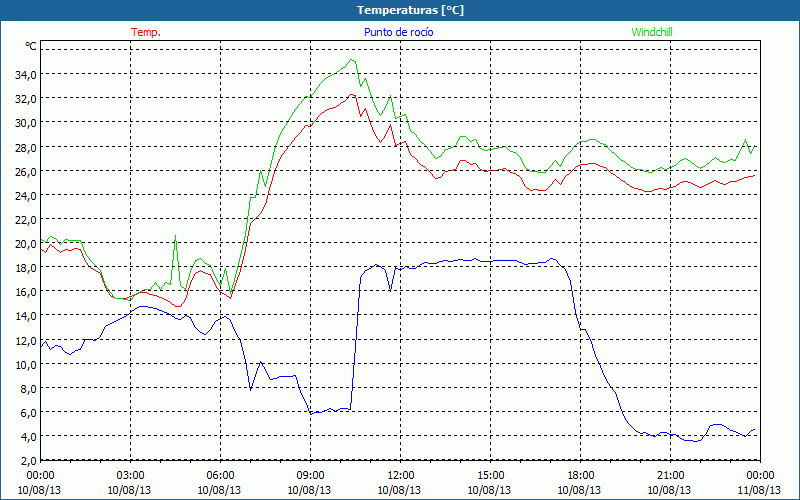The width and height of the screenshot is (800, 500).
Task: Click the '14,0' y-axis value
Action: pos(26,316)
